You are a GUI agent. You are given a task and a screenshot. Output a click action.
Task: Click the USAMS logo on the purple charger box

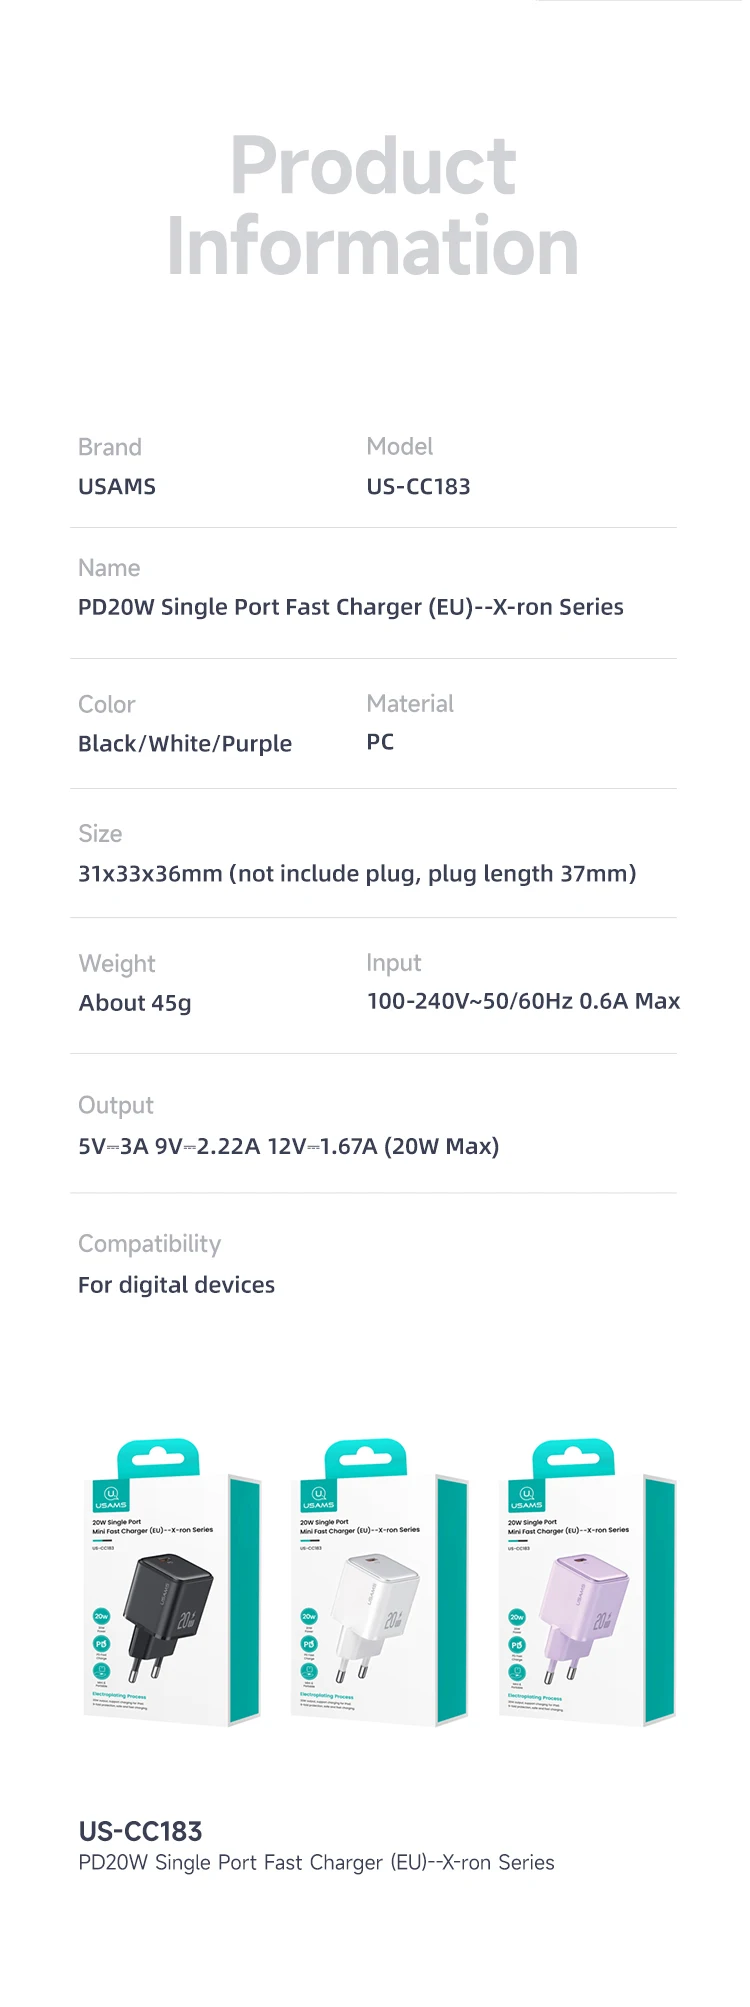(526, 1497)
